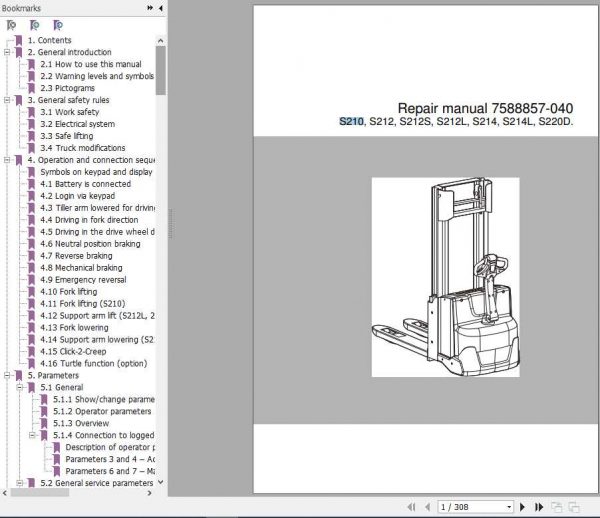Image resolution: width=600 pixels, height=518 pixels.
Task: Open bookmark 4.12 Support arm lift
Action: coord(97,316)
